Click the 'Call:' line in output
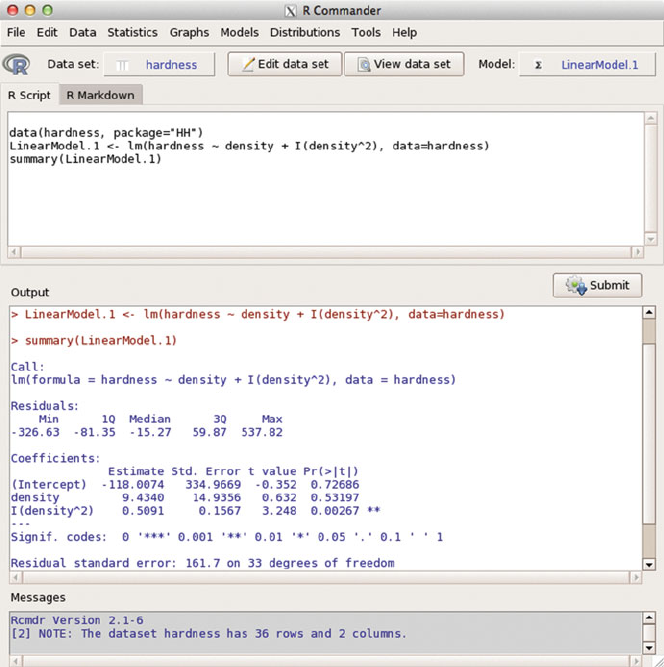Image resolution: width=664 pixels, height=667 pixels. (28, 367)
